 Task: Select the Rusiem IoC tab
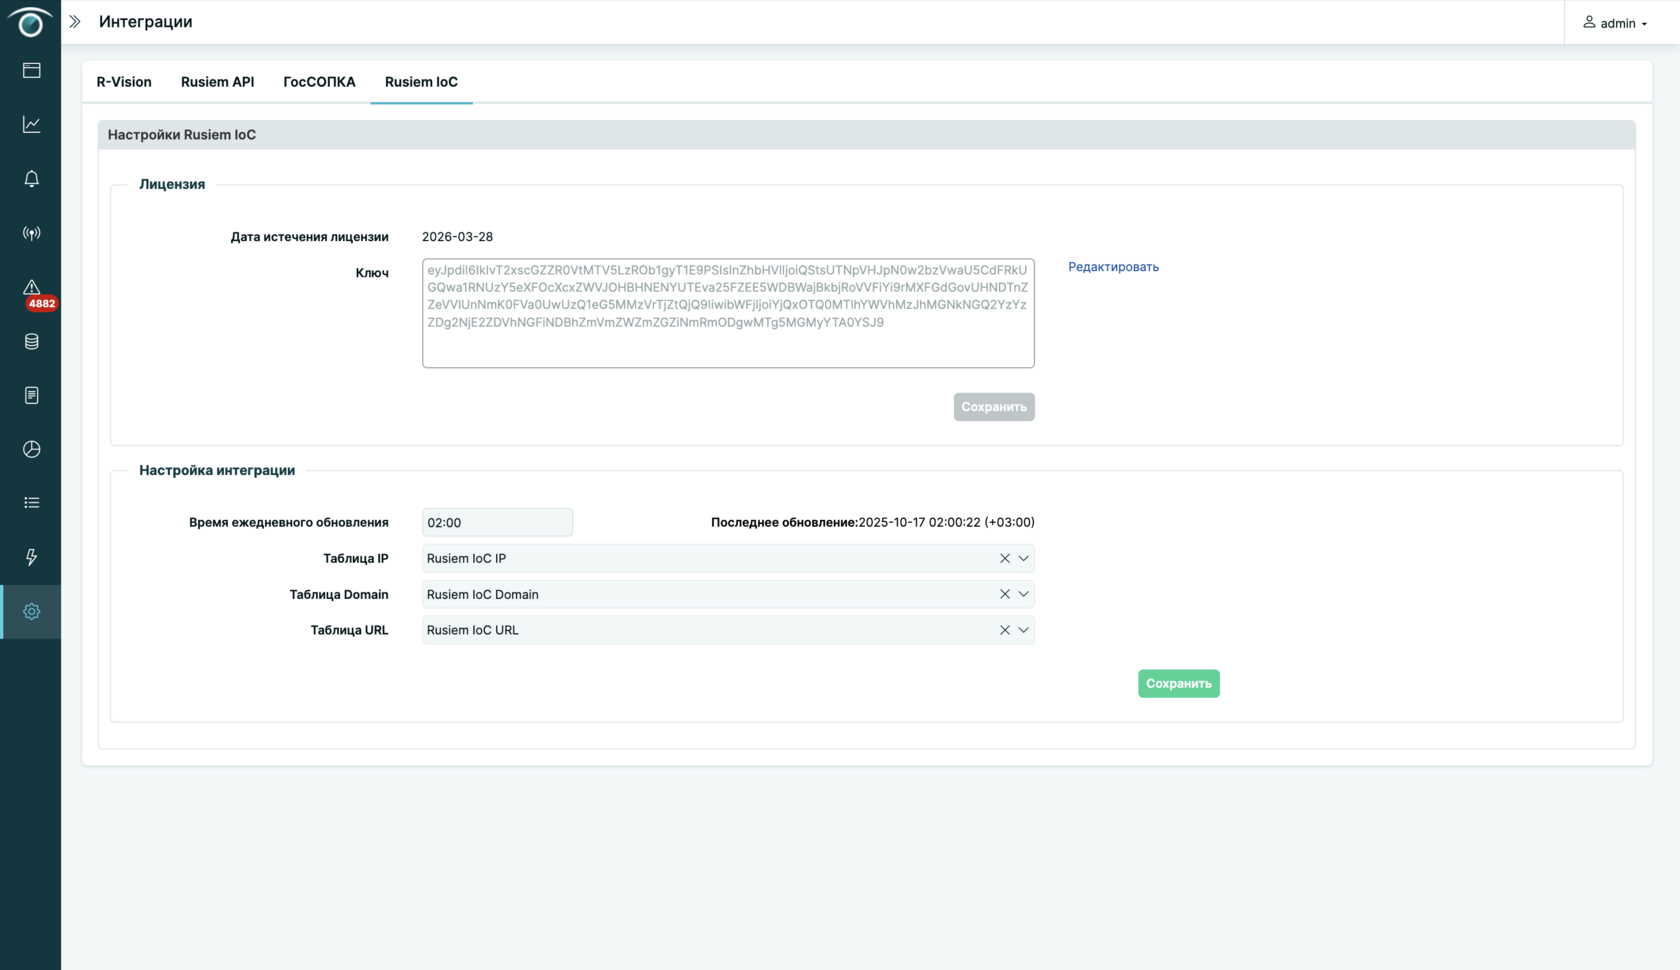point(421,82)
